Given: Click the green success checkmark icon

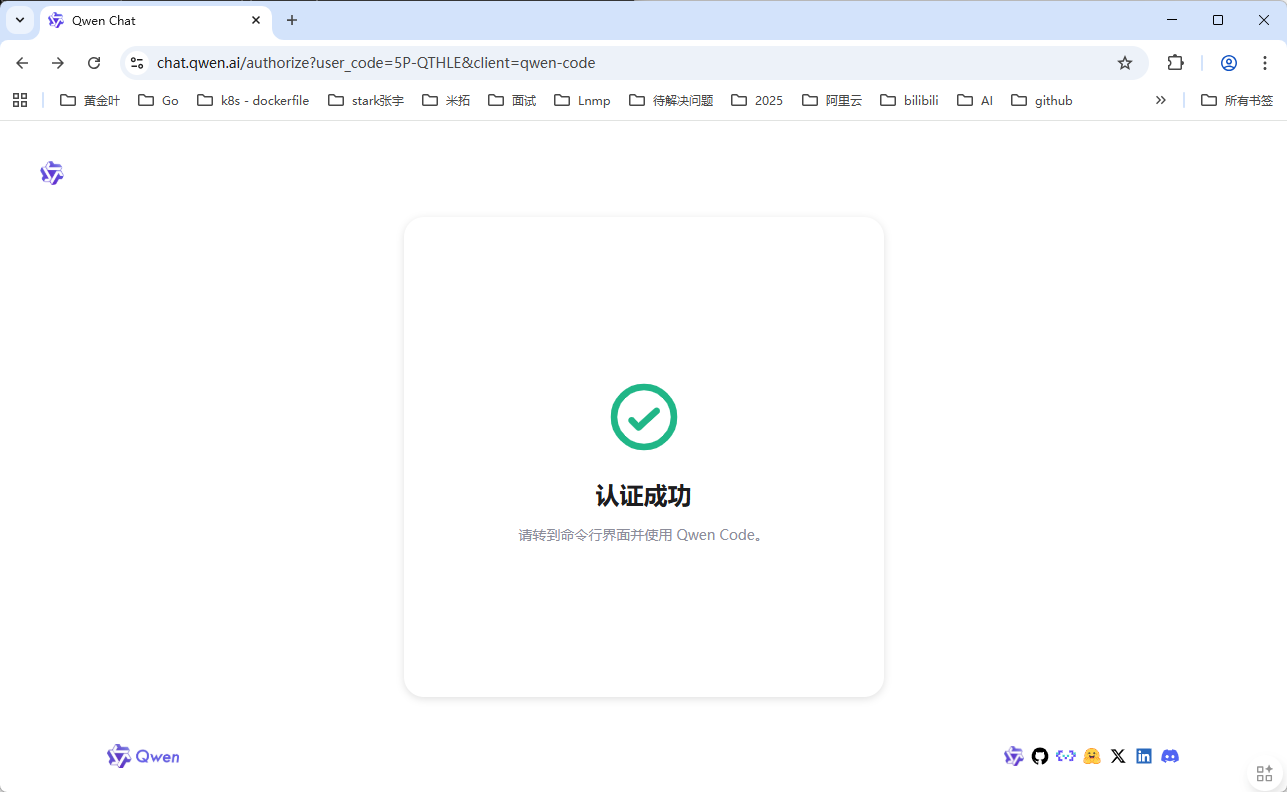Looking at the screenshot, I should click(644, 417).
